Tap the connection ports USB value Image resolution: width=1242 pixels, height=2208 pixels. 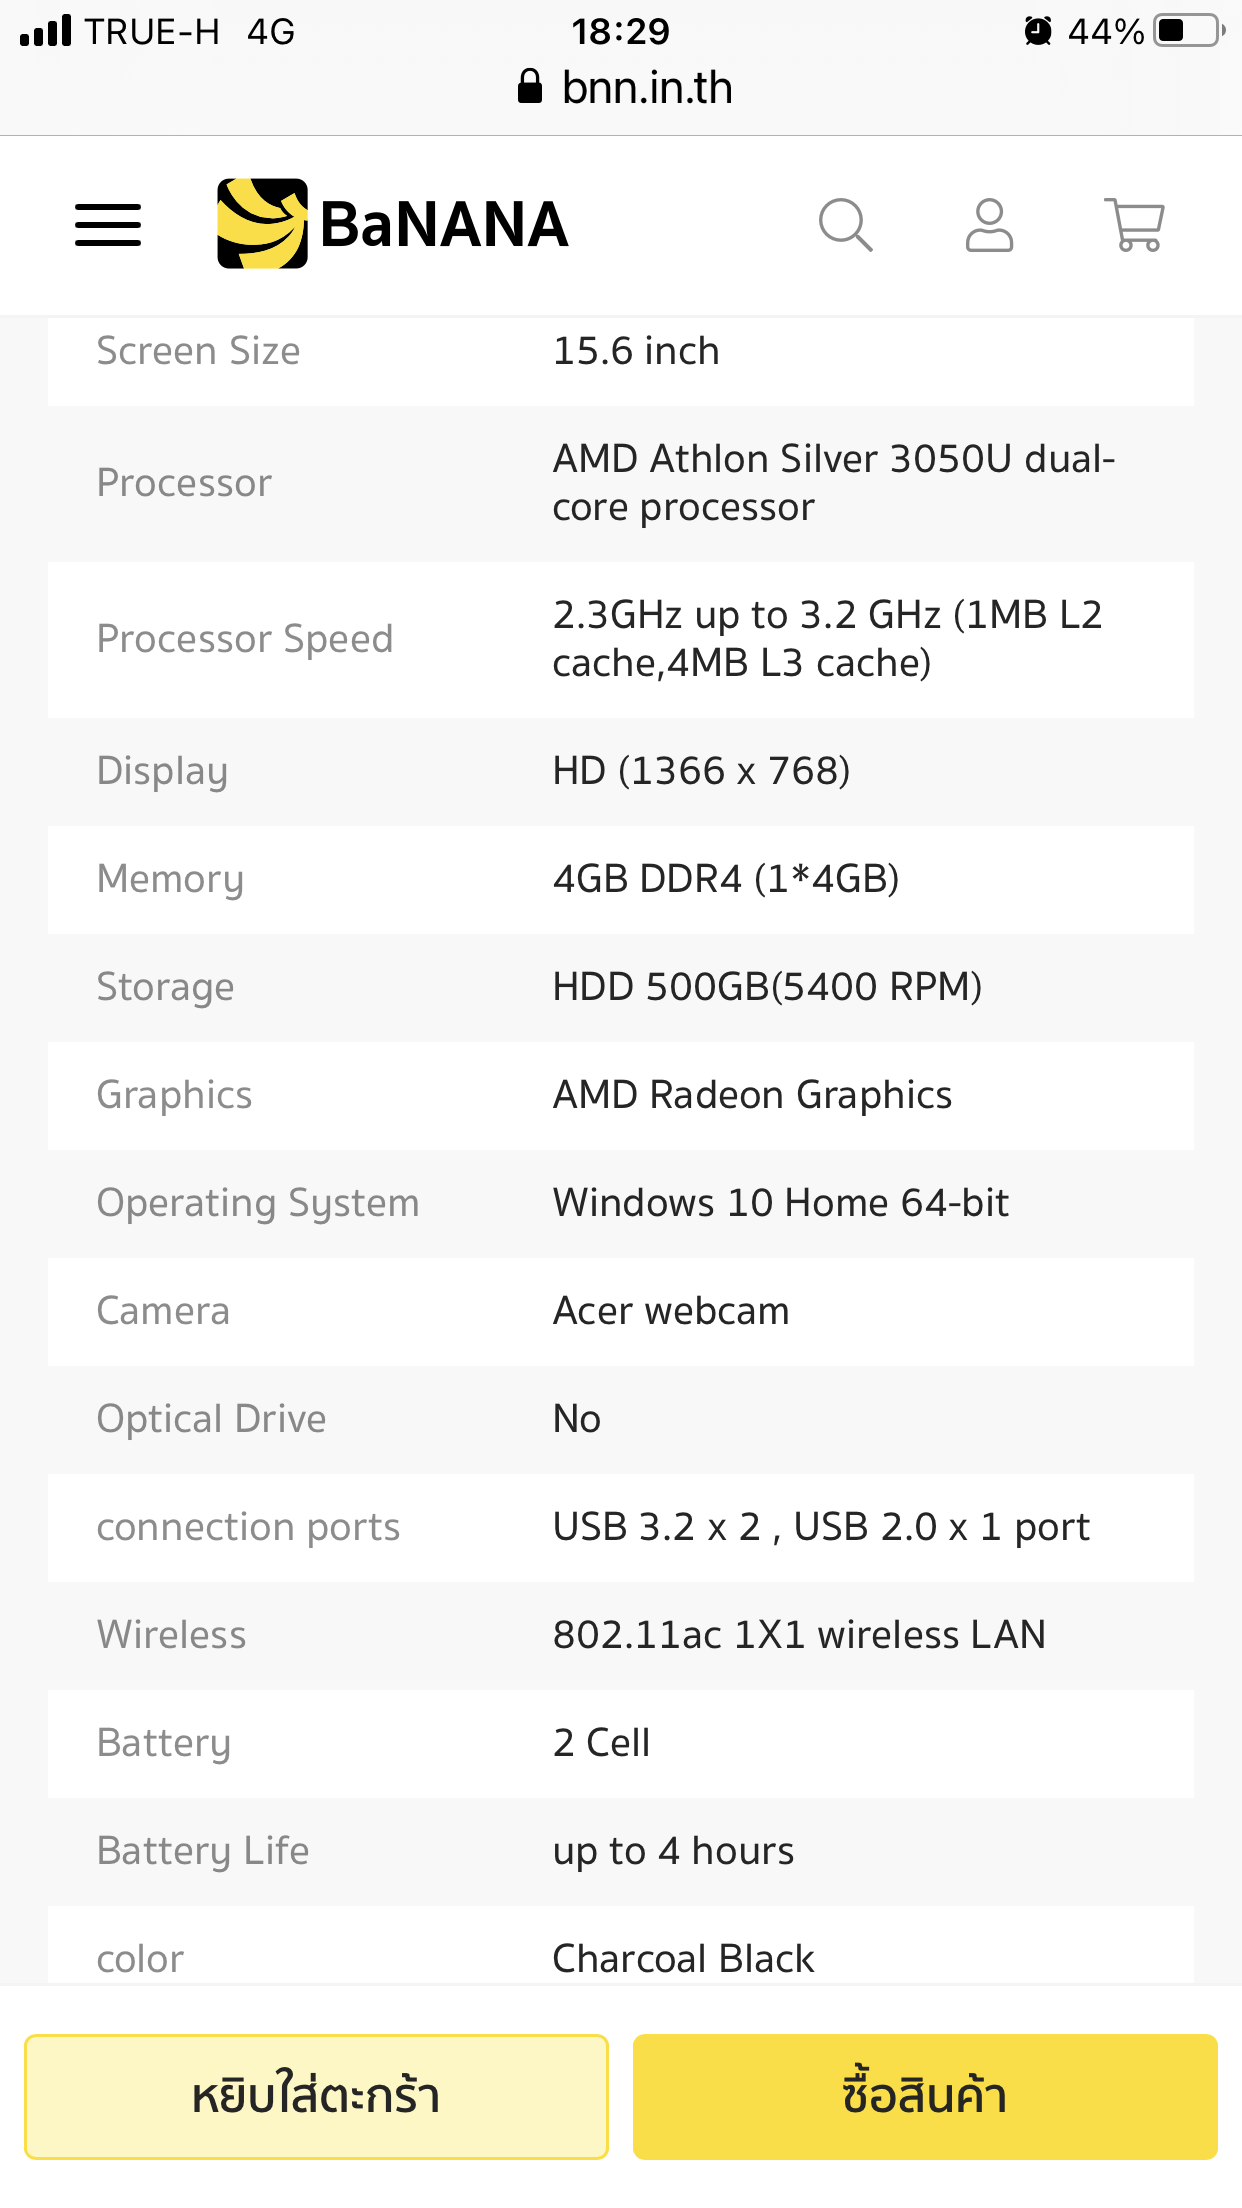(821, 1527)
